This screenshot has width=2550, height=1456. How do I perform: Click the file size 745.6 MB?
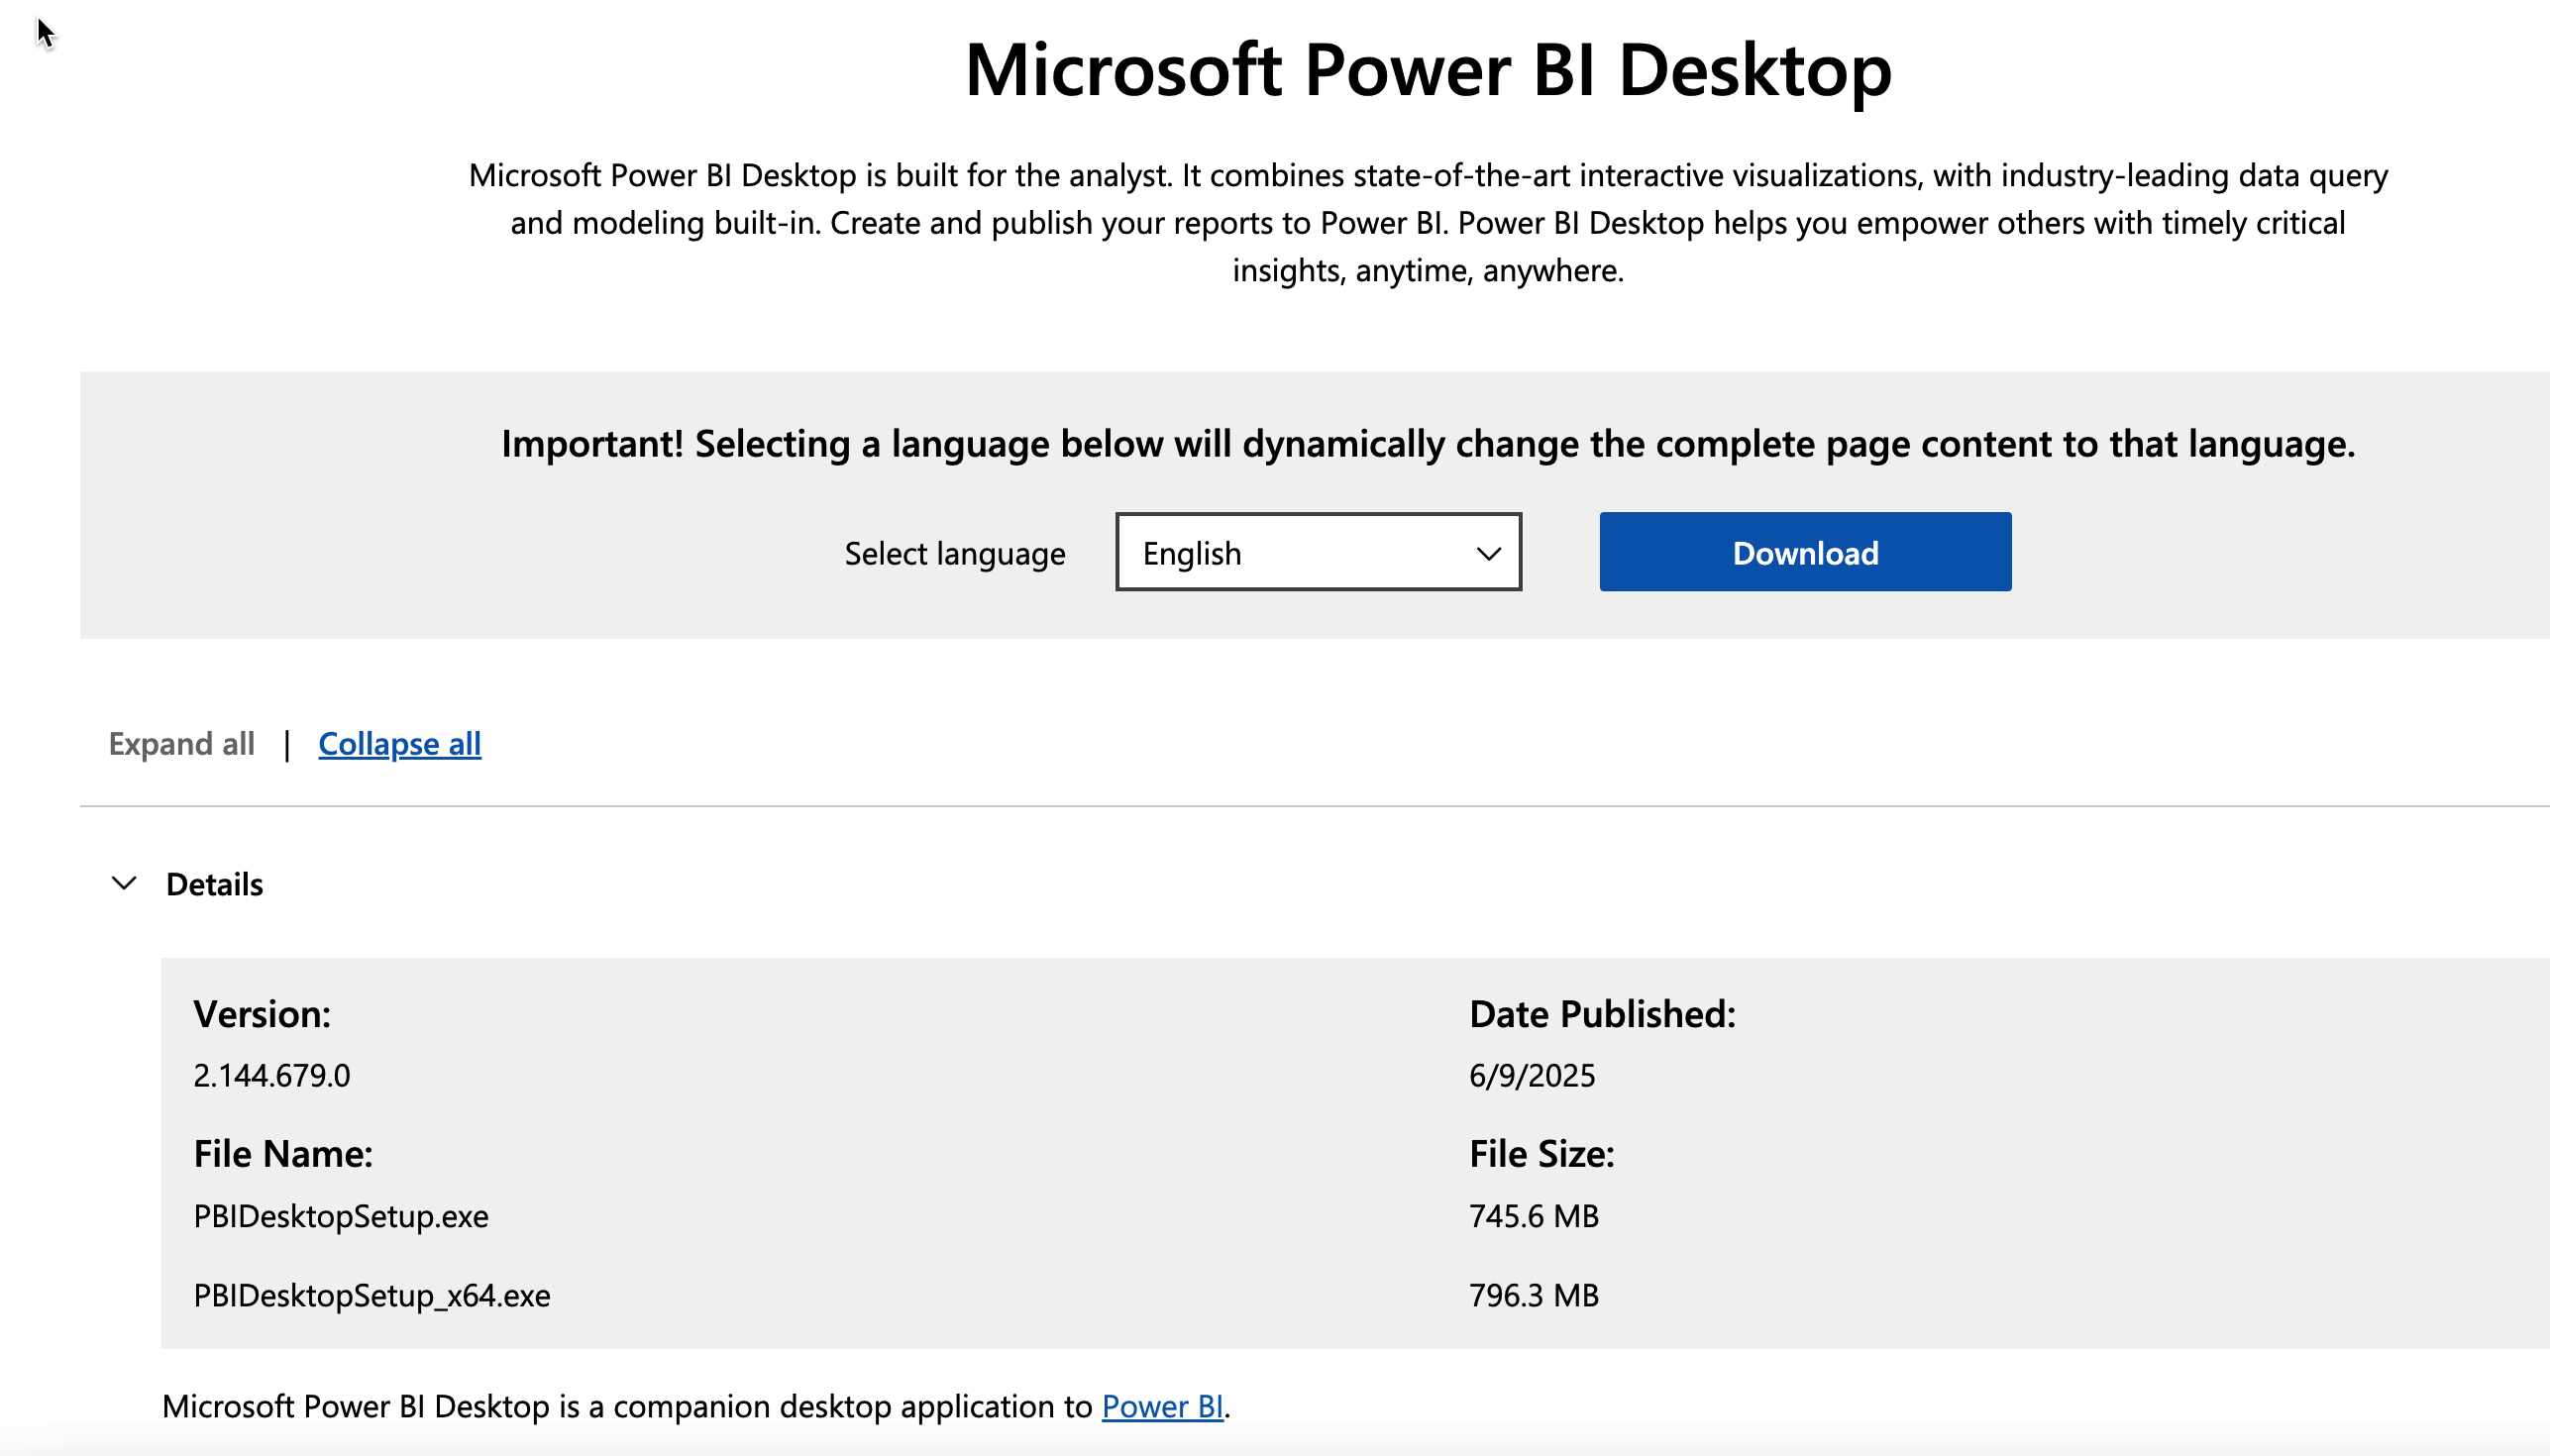[1533, 1216]
